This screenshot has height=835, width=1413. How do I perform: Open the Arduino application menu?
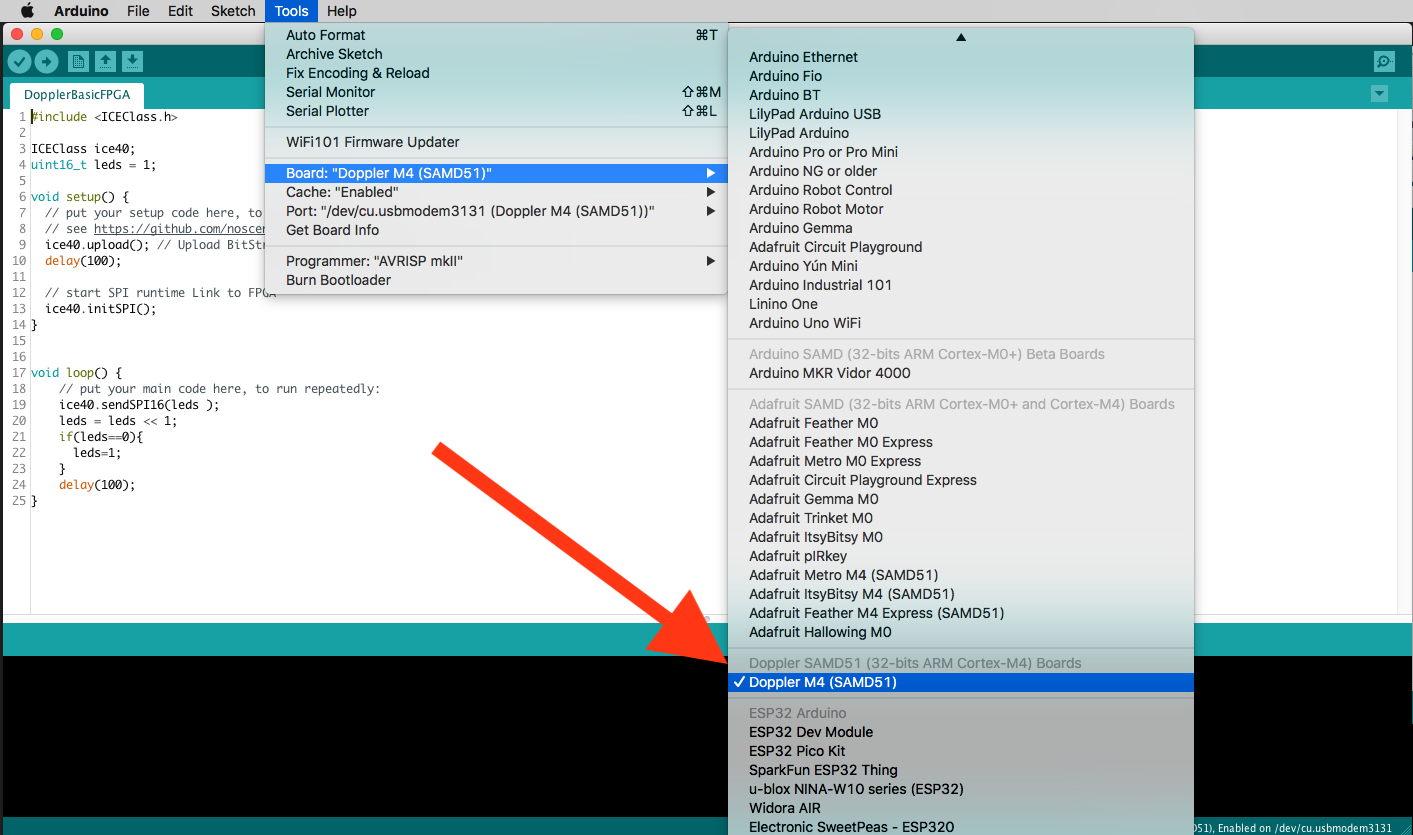coord(82,11)
